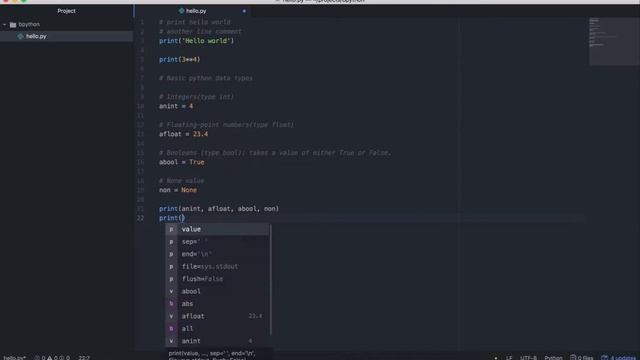Collapse the bpython project folder
640x360 pixels.
point(4,24)
